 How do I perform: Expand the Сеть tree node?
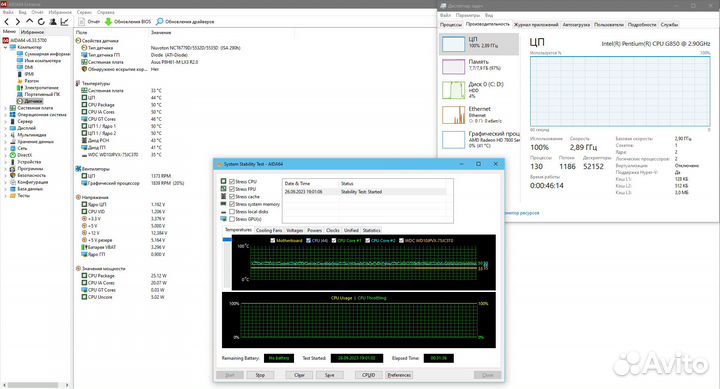pos(6,148)
